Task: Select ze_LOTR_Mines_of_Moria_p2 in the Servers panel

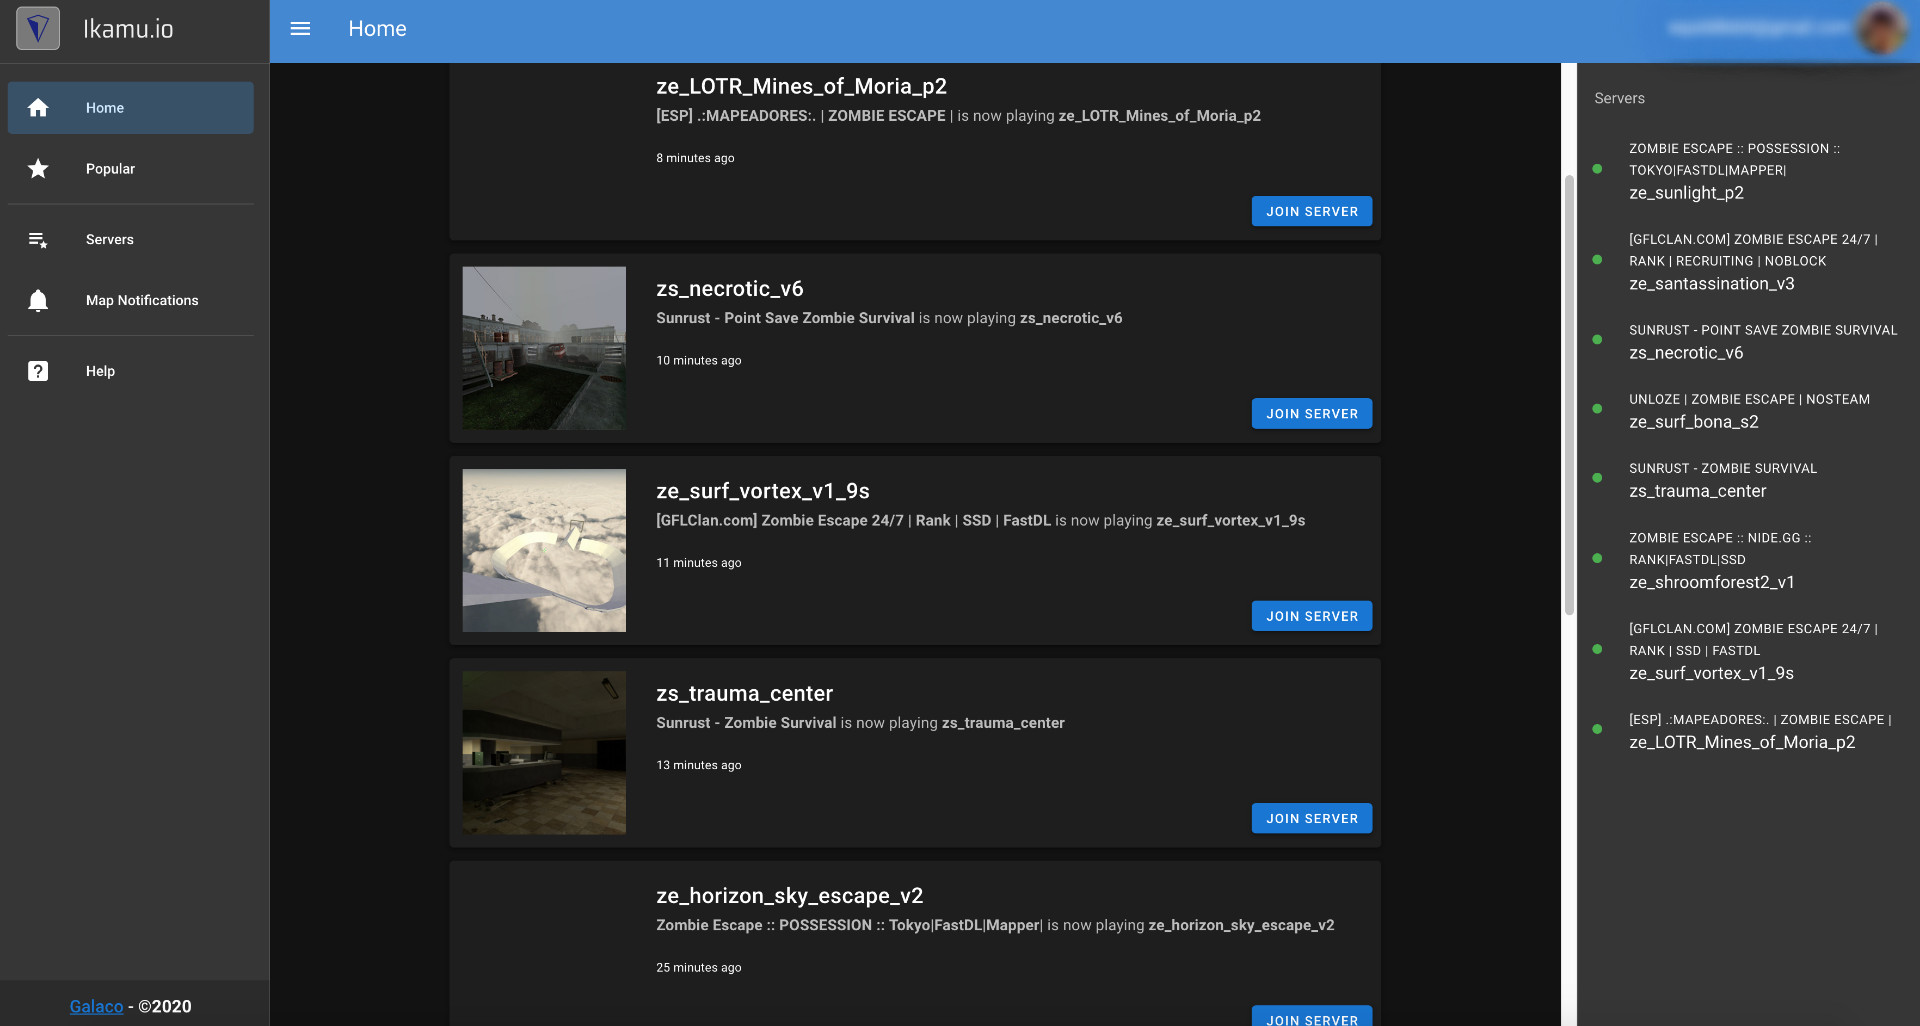Action: (x=1742, y=741)
